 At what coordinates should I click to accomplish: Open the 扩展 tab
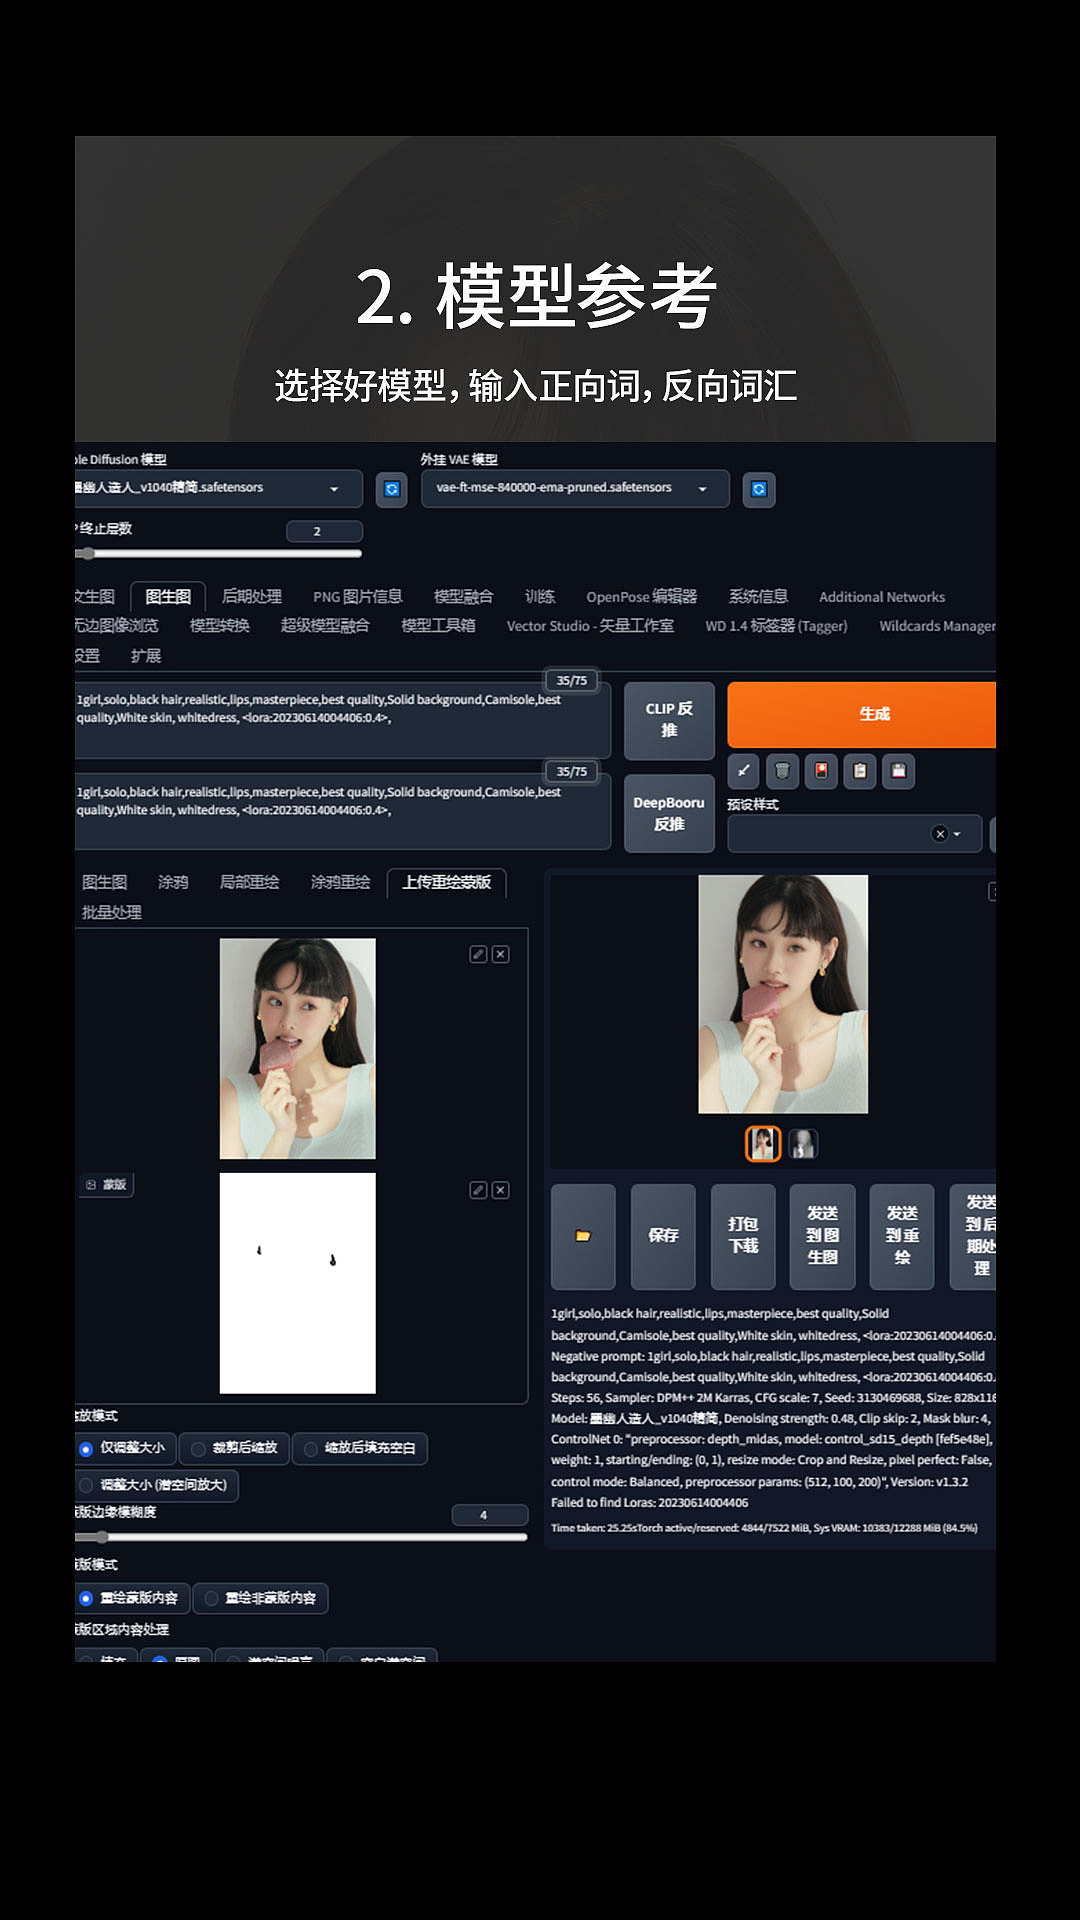pos(146,655)
